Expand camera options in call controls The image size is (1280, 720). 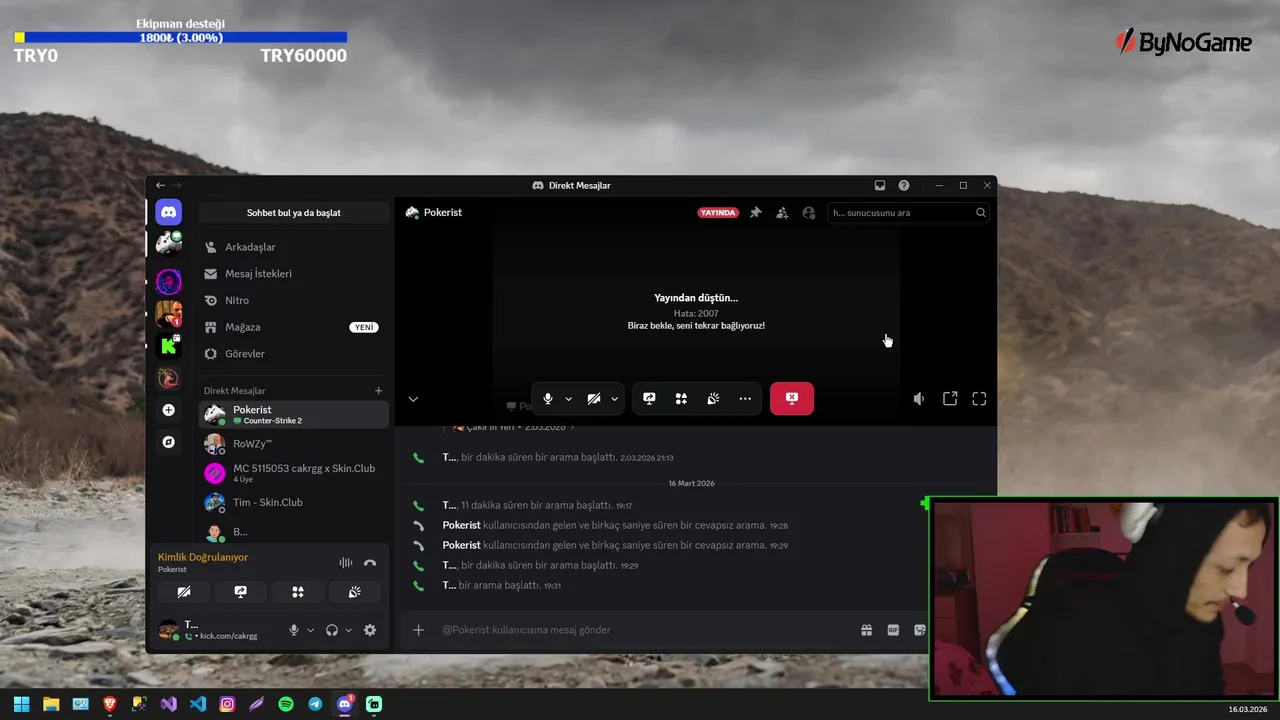point(614,399)
